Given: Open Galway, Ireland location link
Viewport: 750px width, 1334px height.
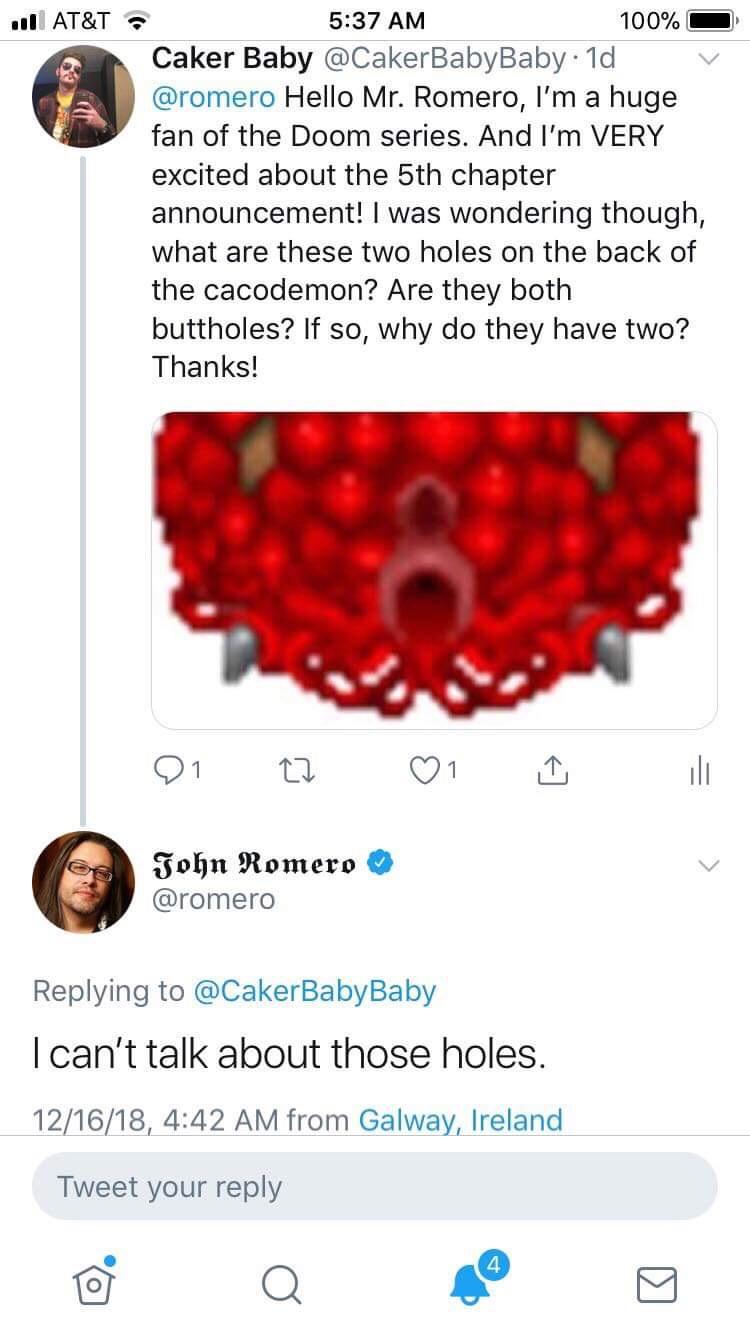Looking at the screenshot, I should click(460, 1119).
